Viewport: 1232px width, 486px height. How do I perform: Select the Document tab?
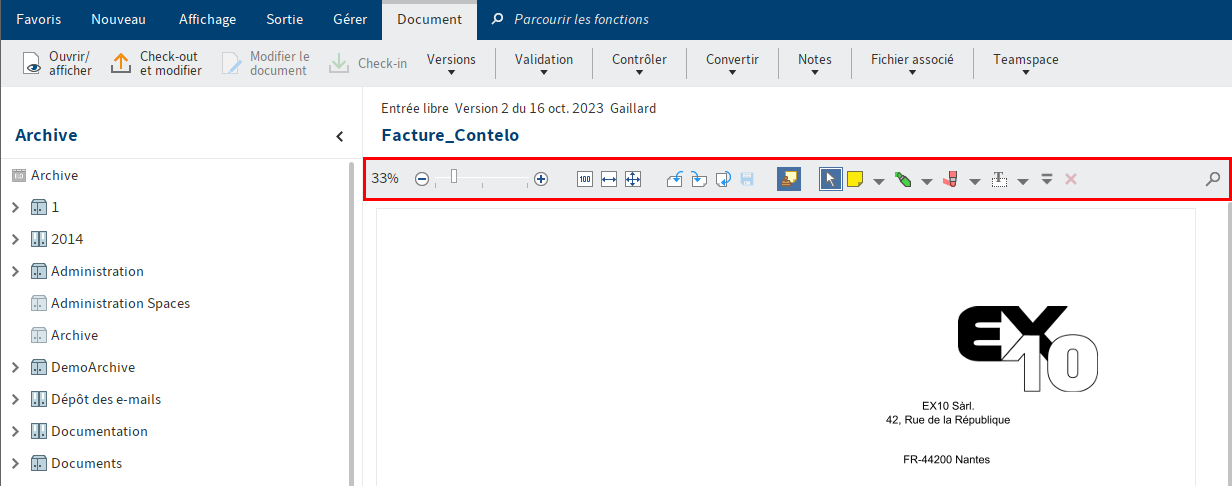point(429,19)
